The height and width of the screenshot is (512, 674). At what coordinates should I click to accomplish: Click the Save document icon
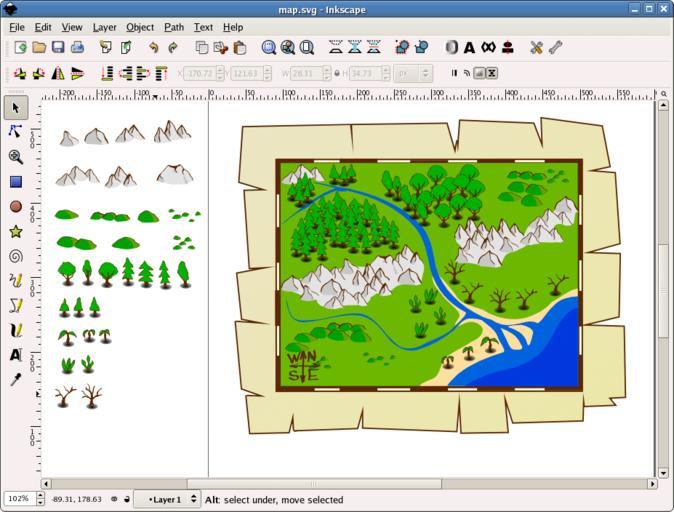[58, 47]
